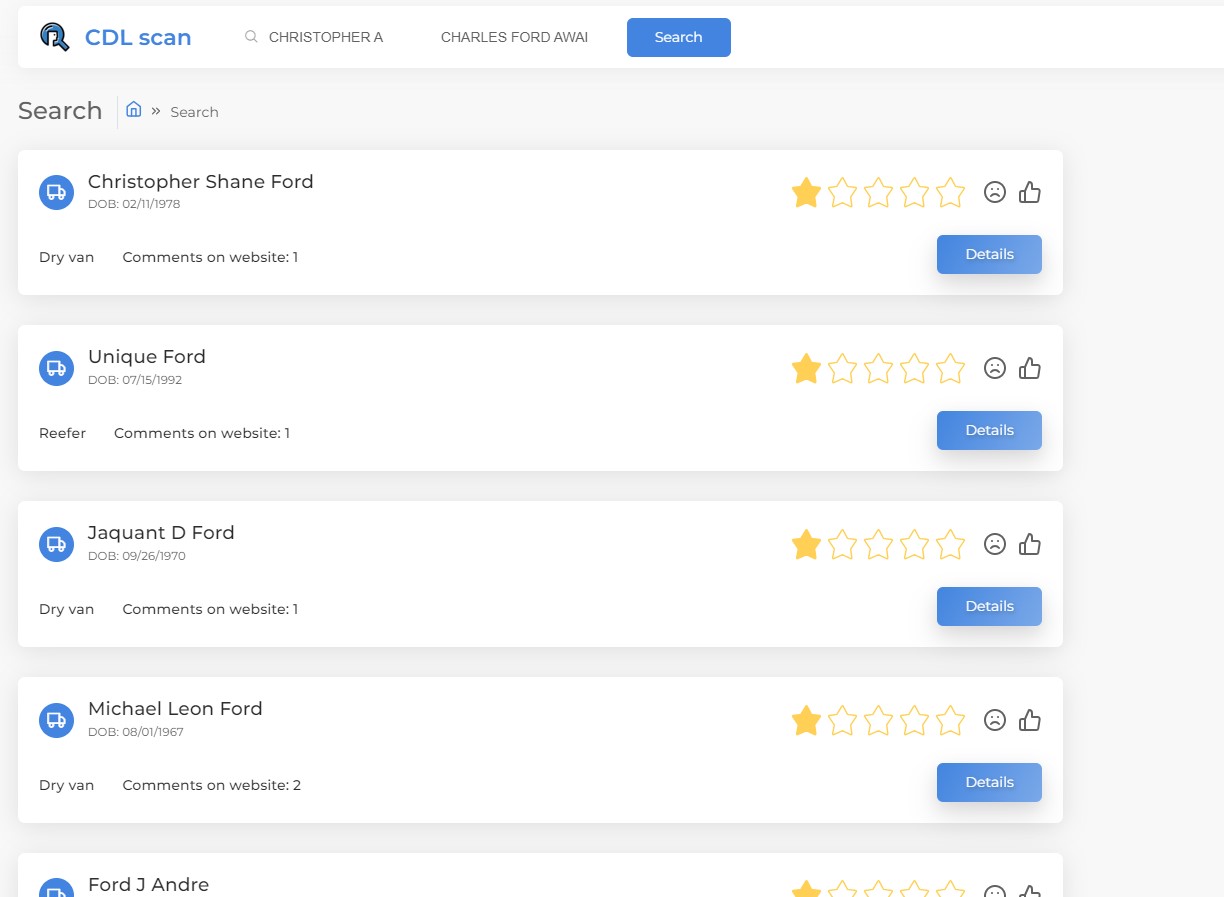Click the home breadcrumb icon
Viewport: 1224px width, 897px height.
pos(134,110)
